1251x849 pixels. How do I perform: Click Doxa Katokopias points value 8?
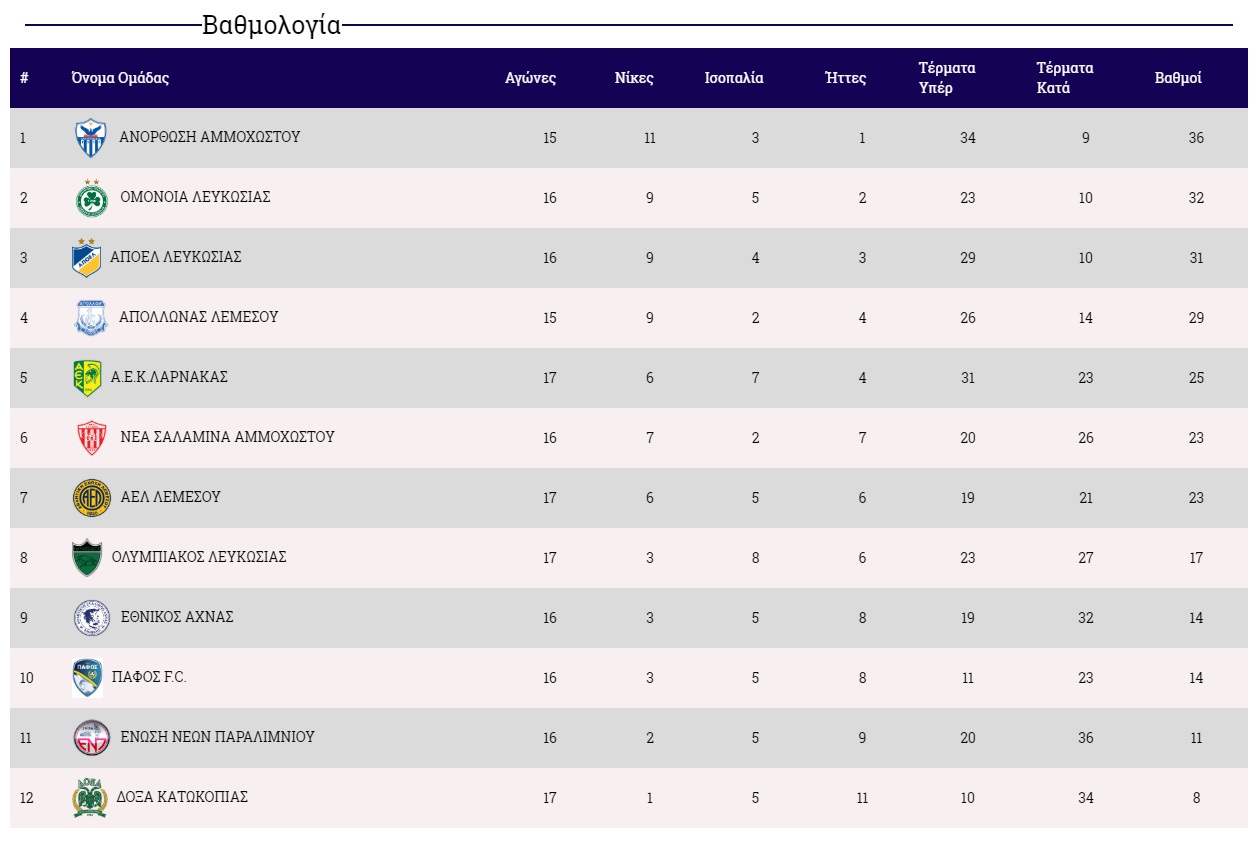click(x=1196, y=798)
